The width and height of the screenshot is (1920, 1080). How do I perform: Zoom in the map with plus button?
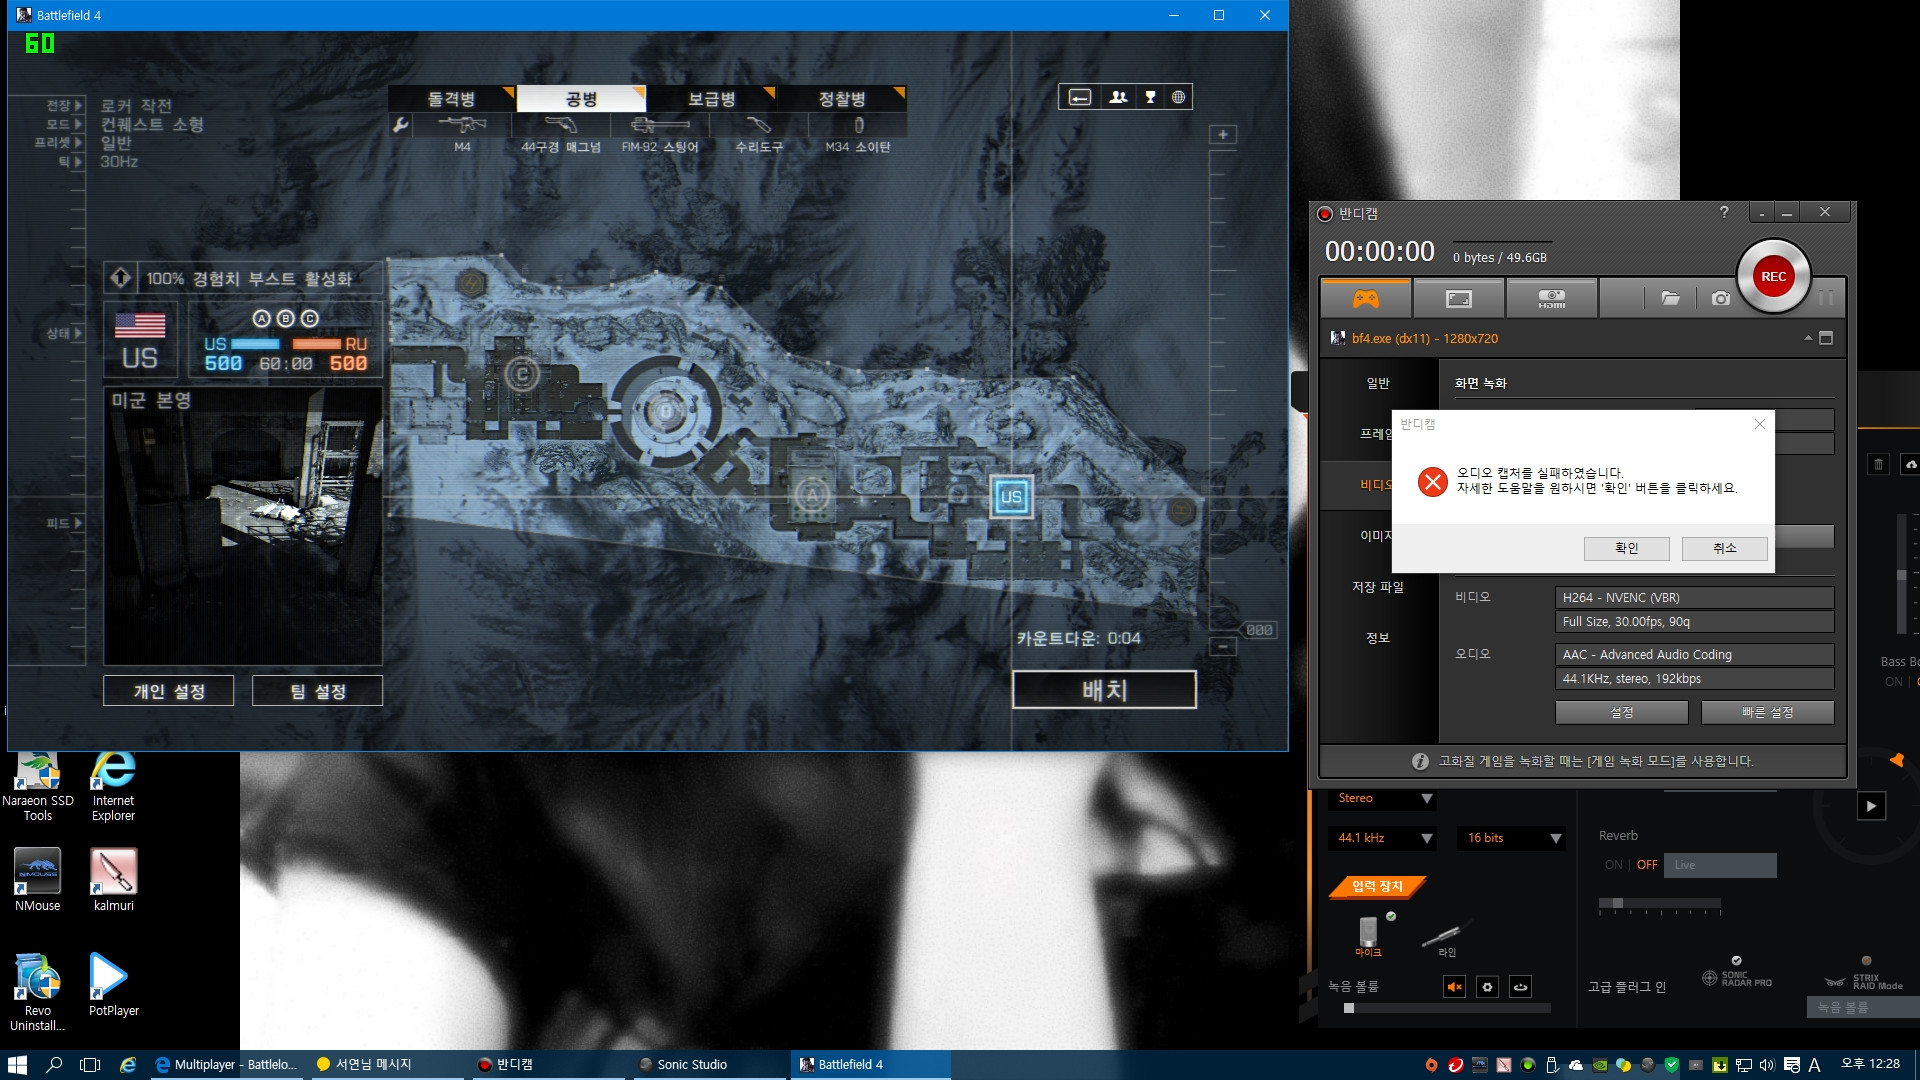[x=1223, y=134]
